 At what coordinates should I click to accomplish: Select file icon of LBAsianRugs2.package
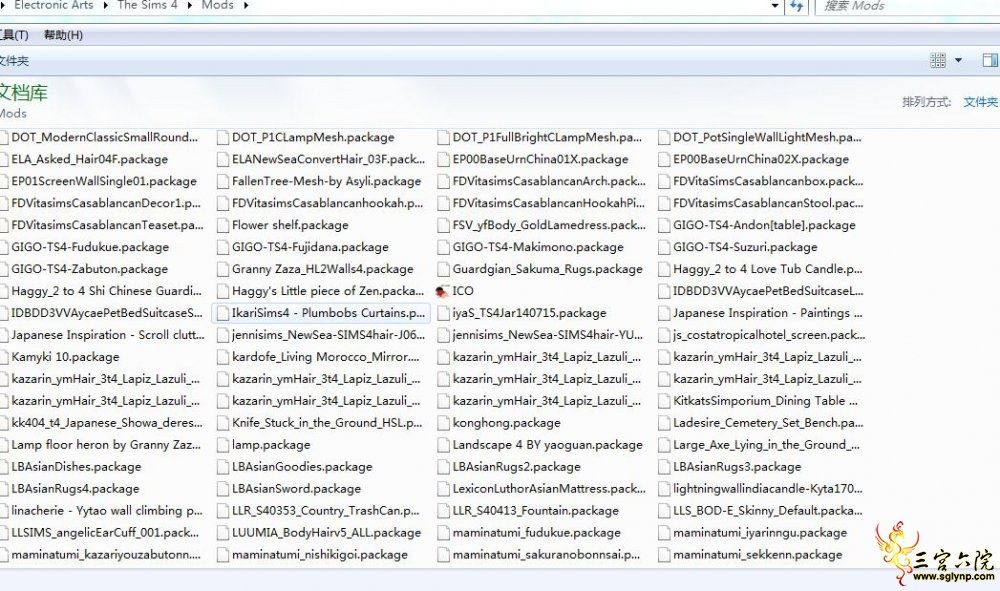[x=443, y=467]
